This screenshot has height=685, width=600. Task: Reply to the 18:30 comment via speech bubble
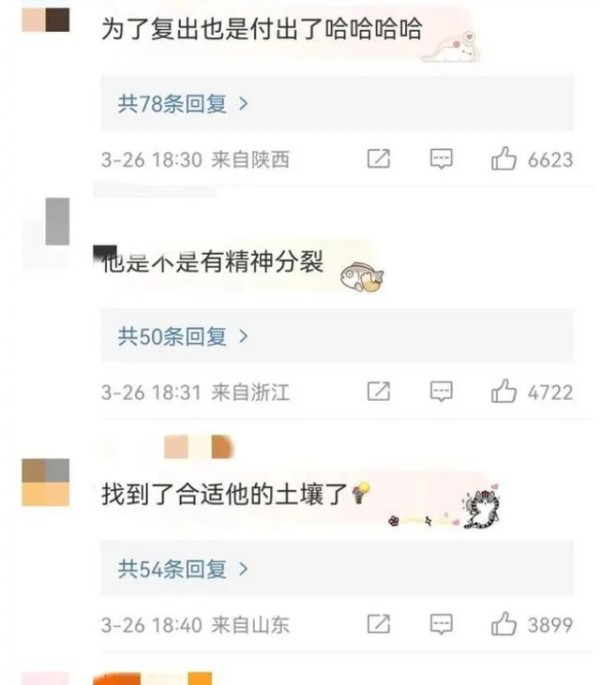(x=441, y=159)
